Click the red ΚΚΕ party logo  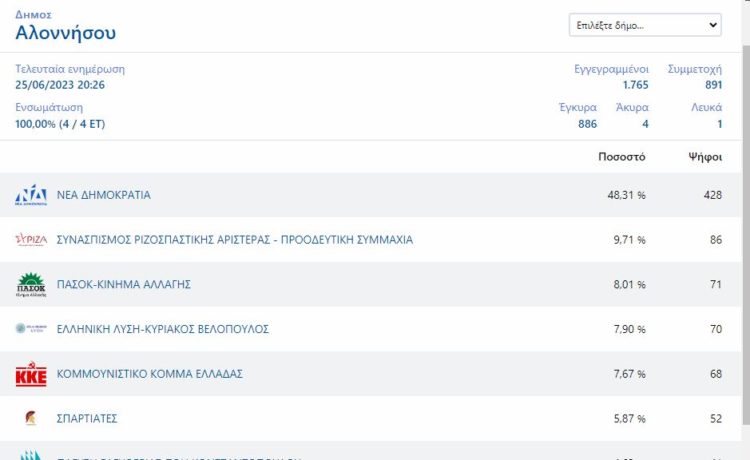pos(31,374)
